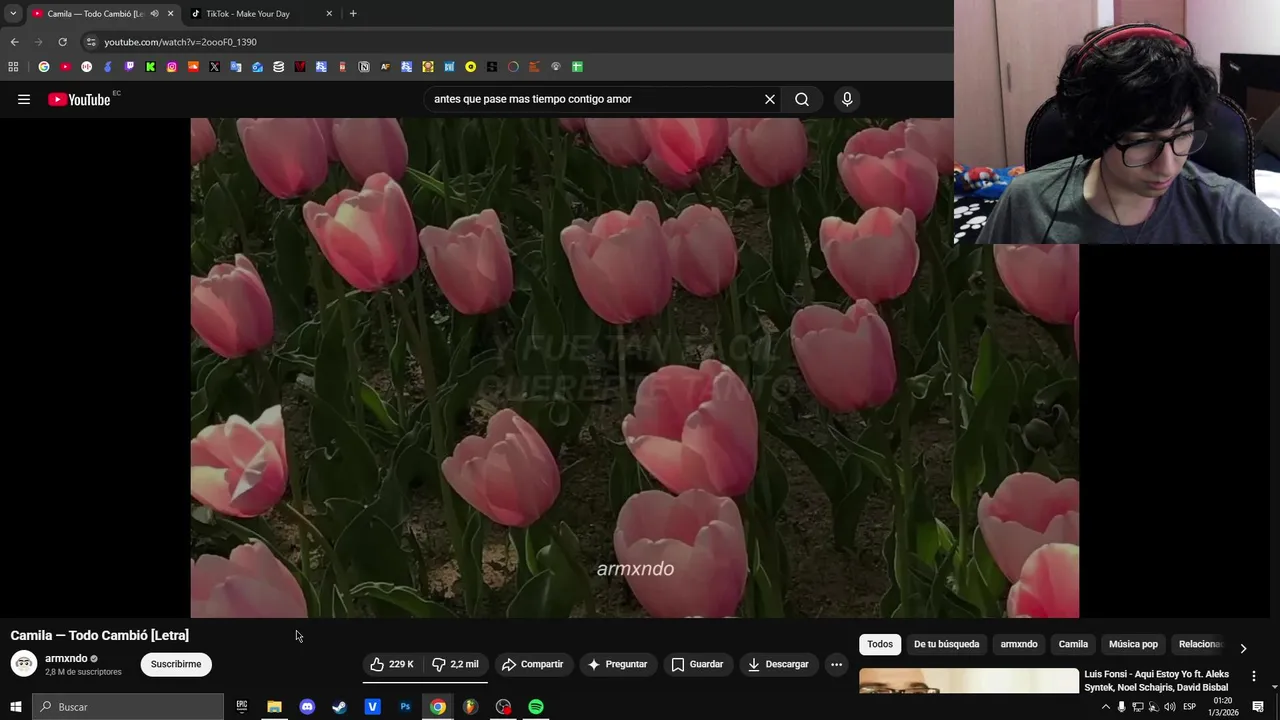
Task: Open the Notion bookmark icon
Action: (364, 67)
